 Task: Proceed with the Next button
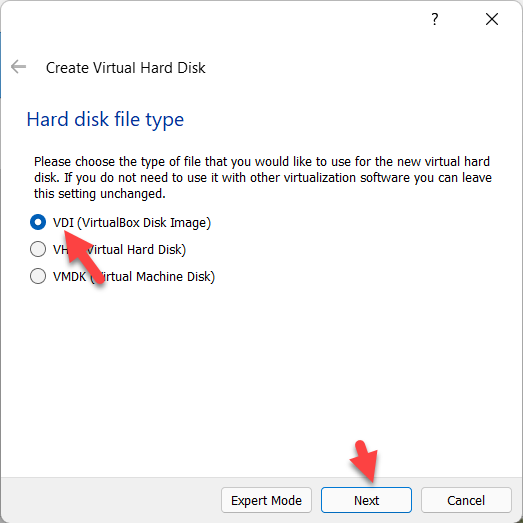[366, 500]
